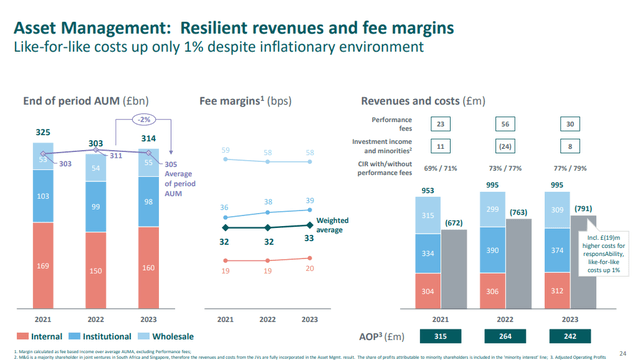Click the 59 wholesale fee margin label
The width and height of the screenshot is (640, 360).
226,150
